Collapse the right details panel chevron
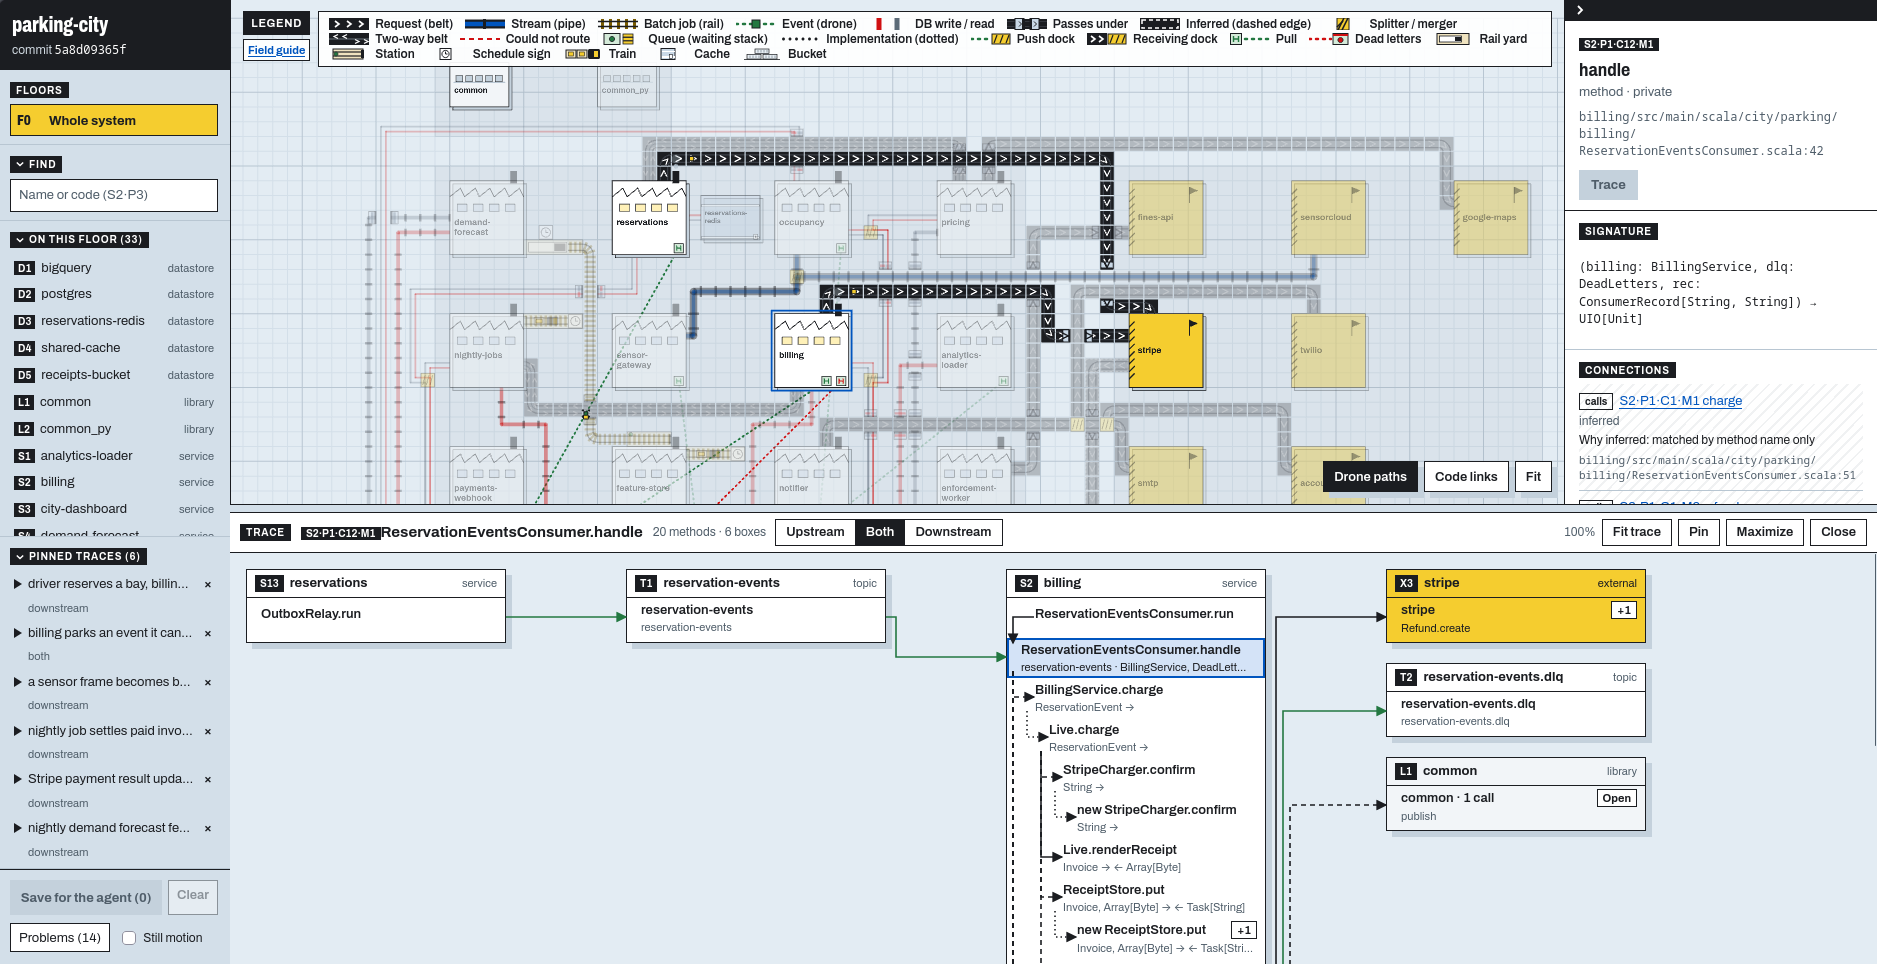Viewport: 1877px width, 964px height. 1580,10
